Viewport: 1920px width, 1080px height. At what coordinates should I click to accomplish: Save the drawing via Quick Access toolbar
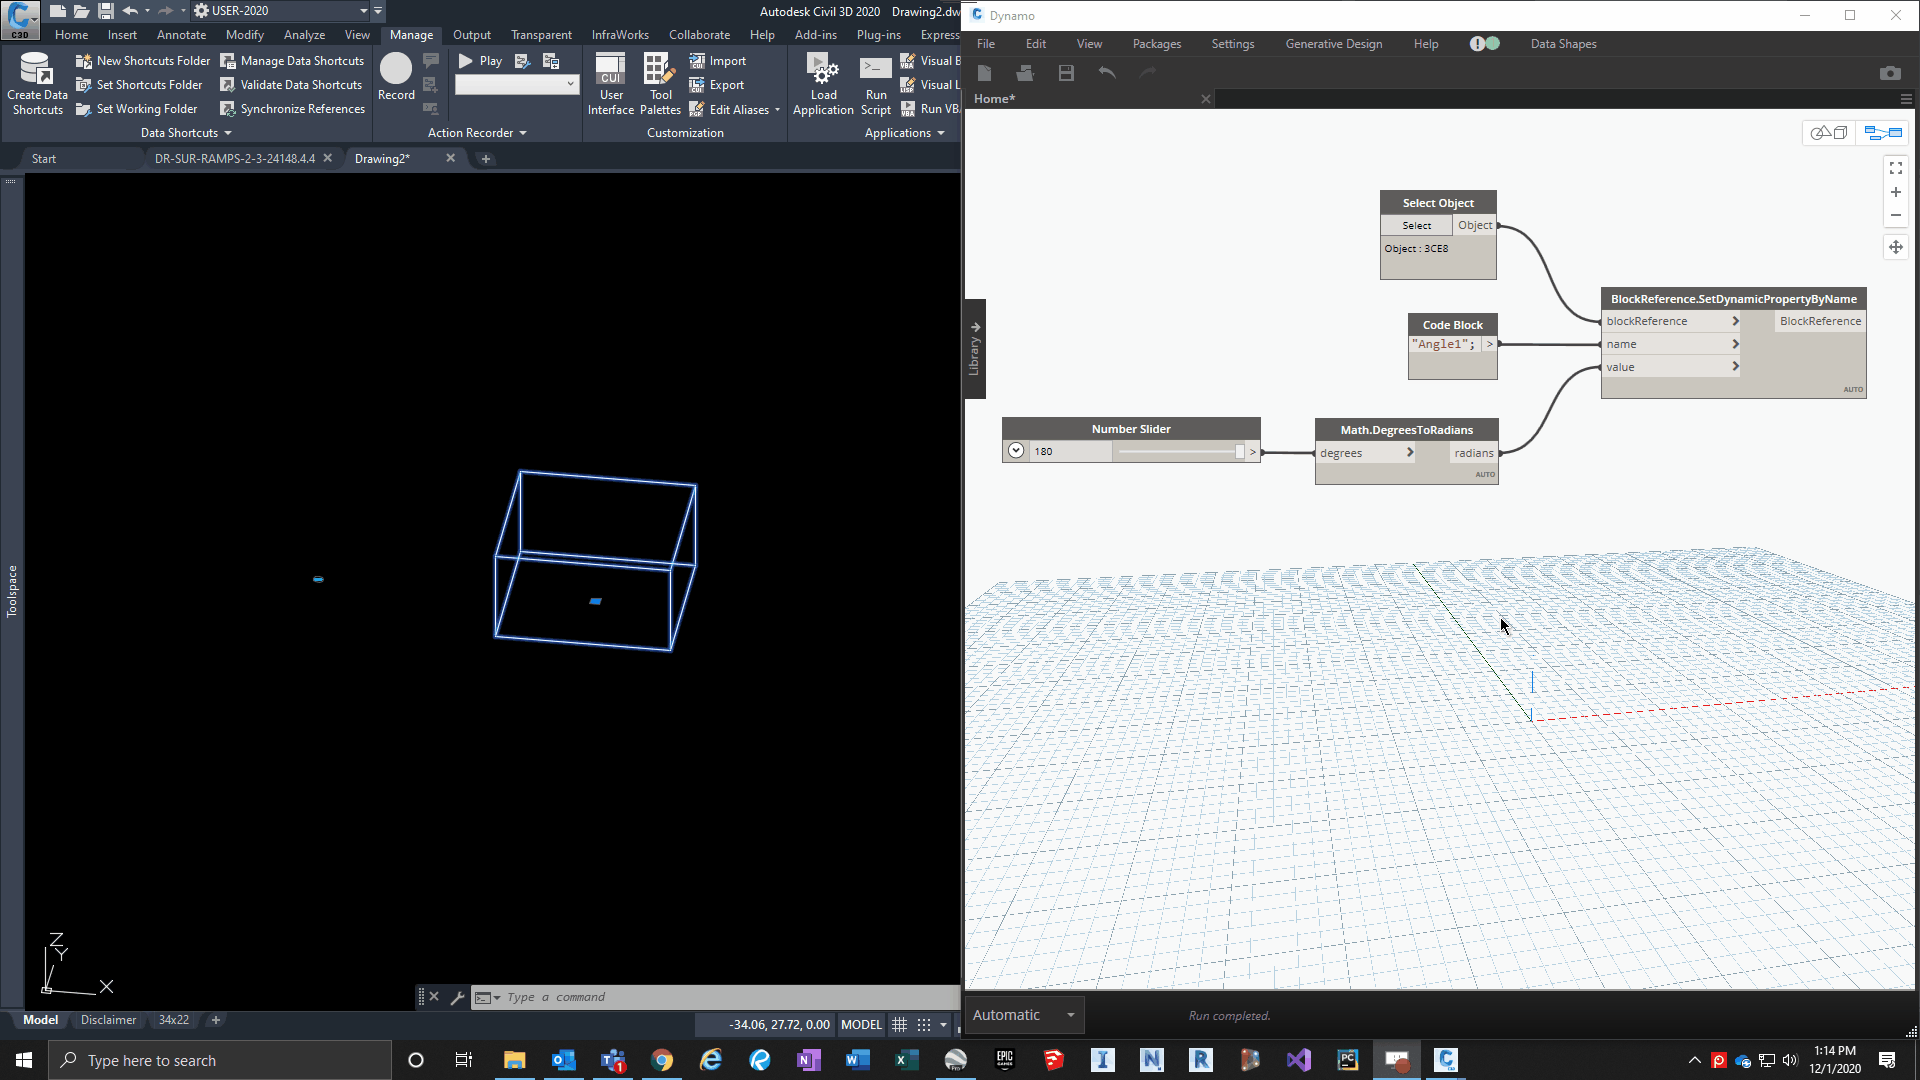click(105, 11)
